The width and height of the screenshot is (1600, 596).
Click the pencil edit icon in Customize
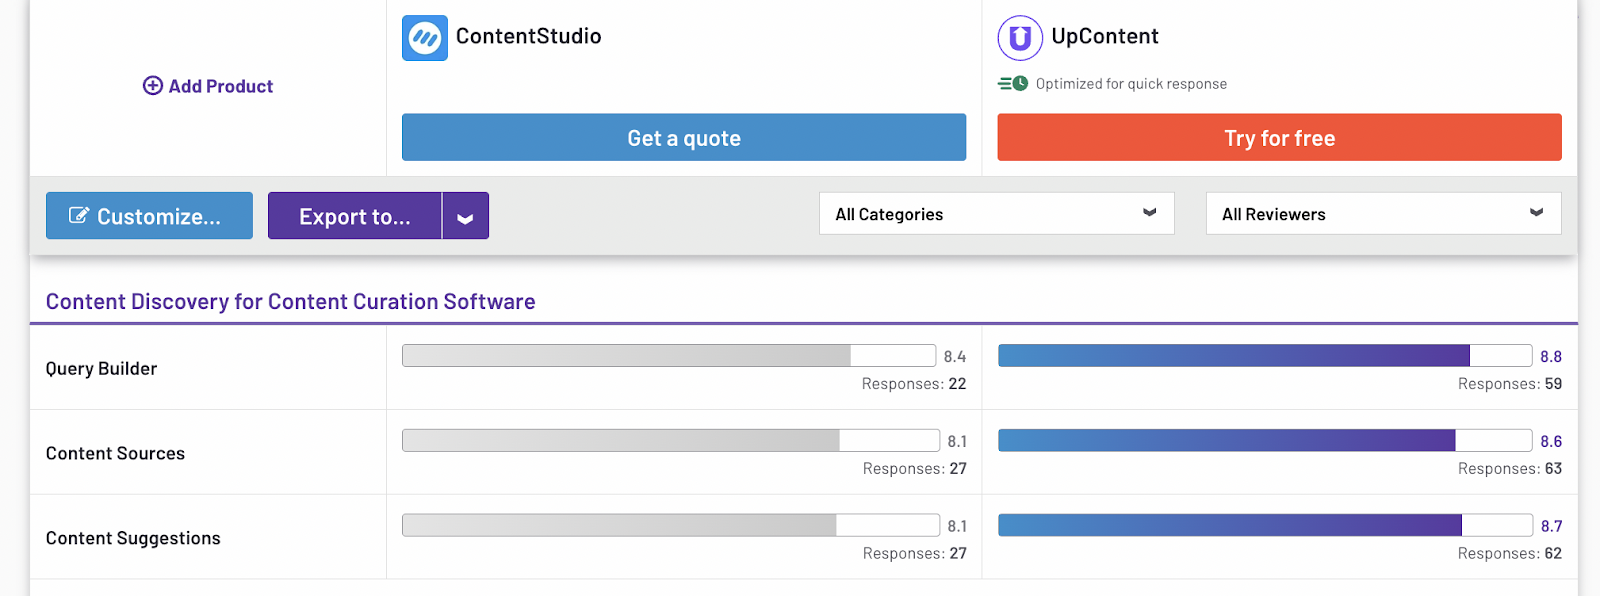point(78,216)
